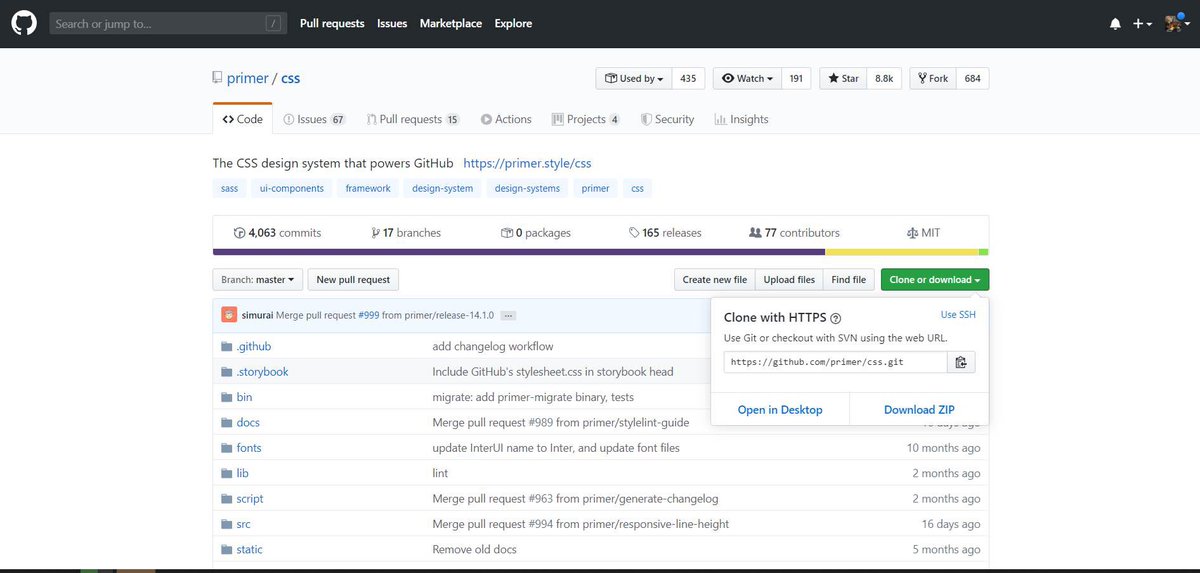Open the user avatar menu
This screenshot has width=1200, height=573.
pos(1177,24)
